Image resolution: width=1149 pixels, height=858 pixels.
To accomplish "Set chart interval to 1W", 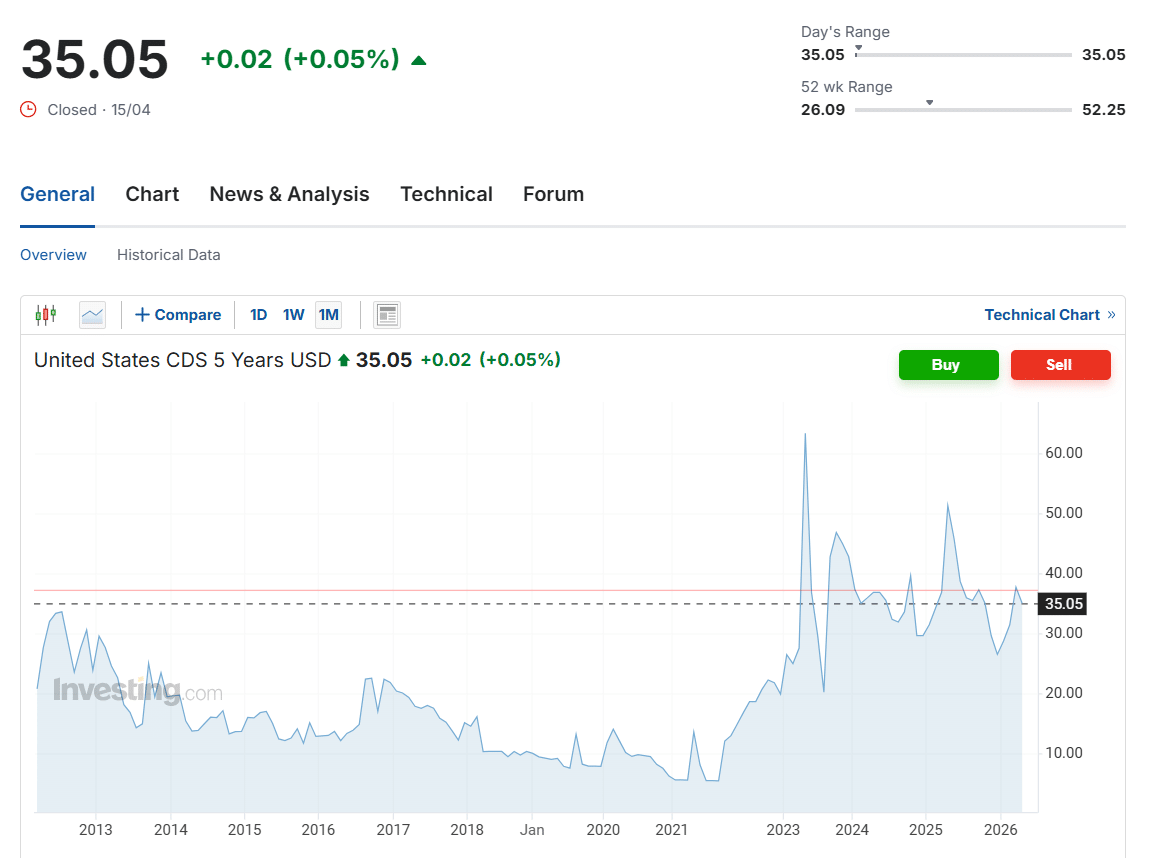I will pos(293,315).
